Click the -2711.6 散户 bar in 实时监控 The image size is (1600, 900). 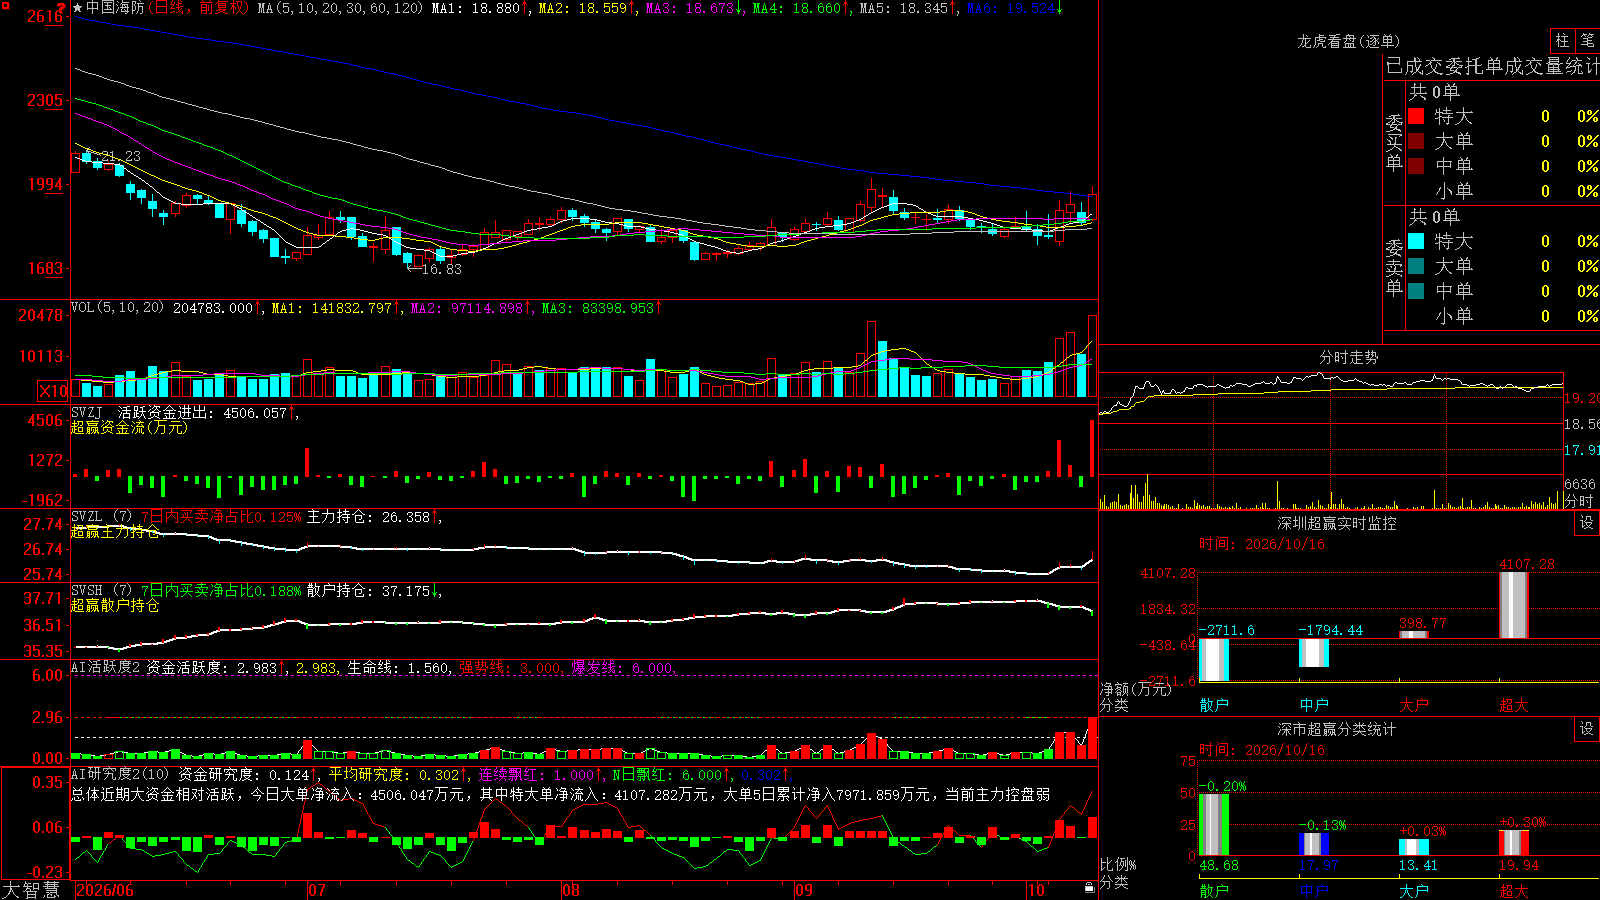point(1214,660)
